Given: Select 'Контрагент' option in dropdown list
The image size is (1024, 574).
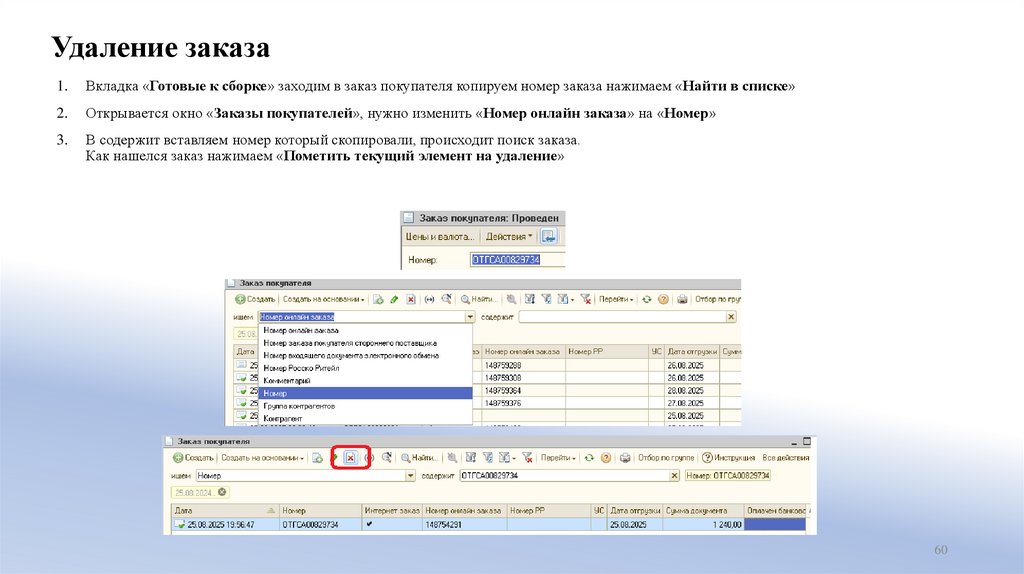Looking at the screenshot, I should (366, 418).
